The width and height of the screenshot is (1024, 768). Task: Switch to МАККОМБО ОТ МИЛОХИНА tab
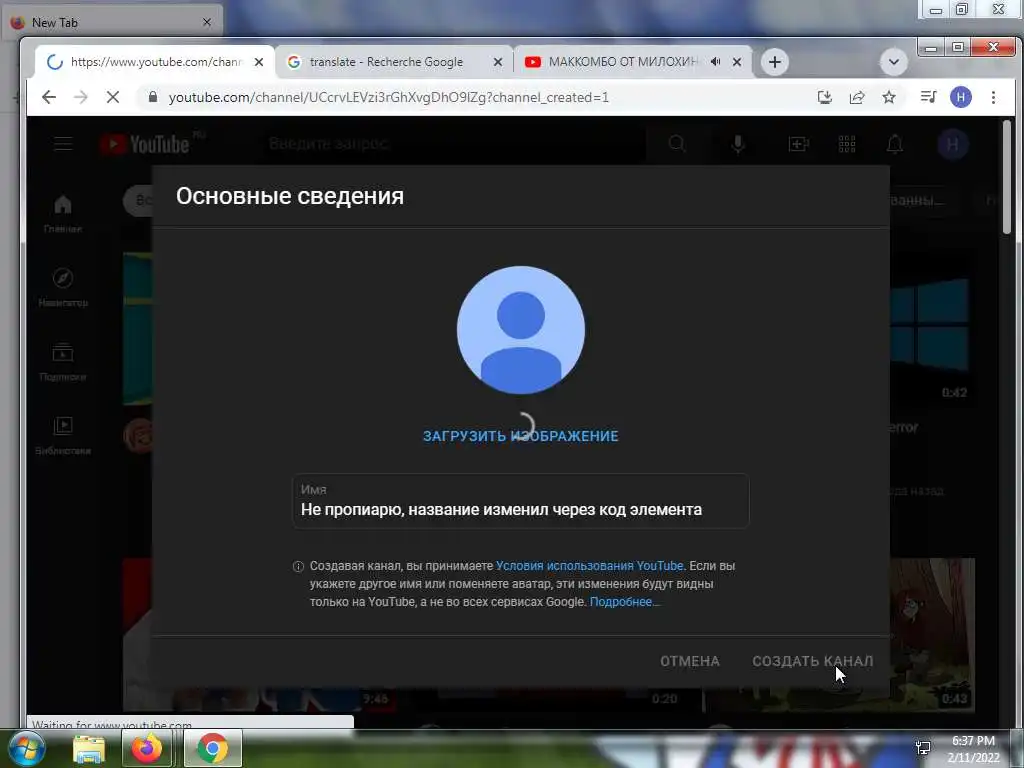point(633,62)
